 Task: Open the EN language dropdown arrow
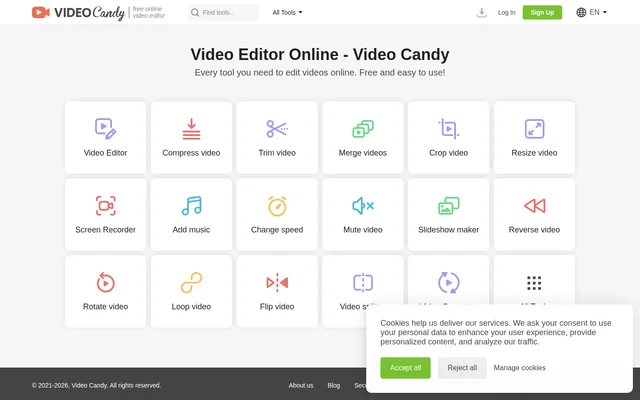(605, 12)
